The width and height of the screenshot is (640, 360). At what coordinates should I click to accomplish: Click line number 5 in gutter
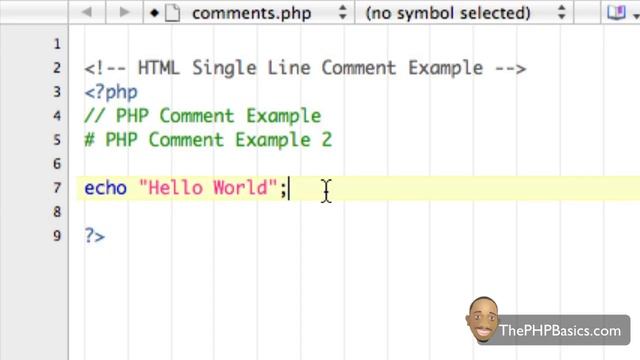(x=57, y=140)
